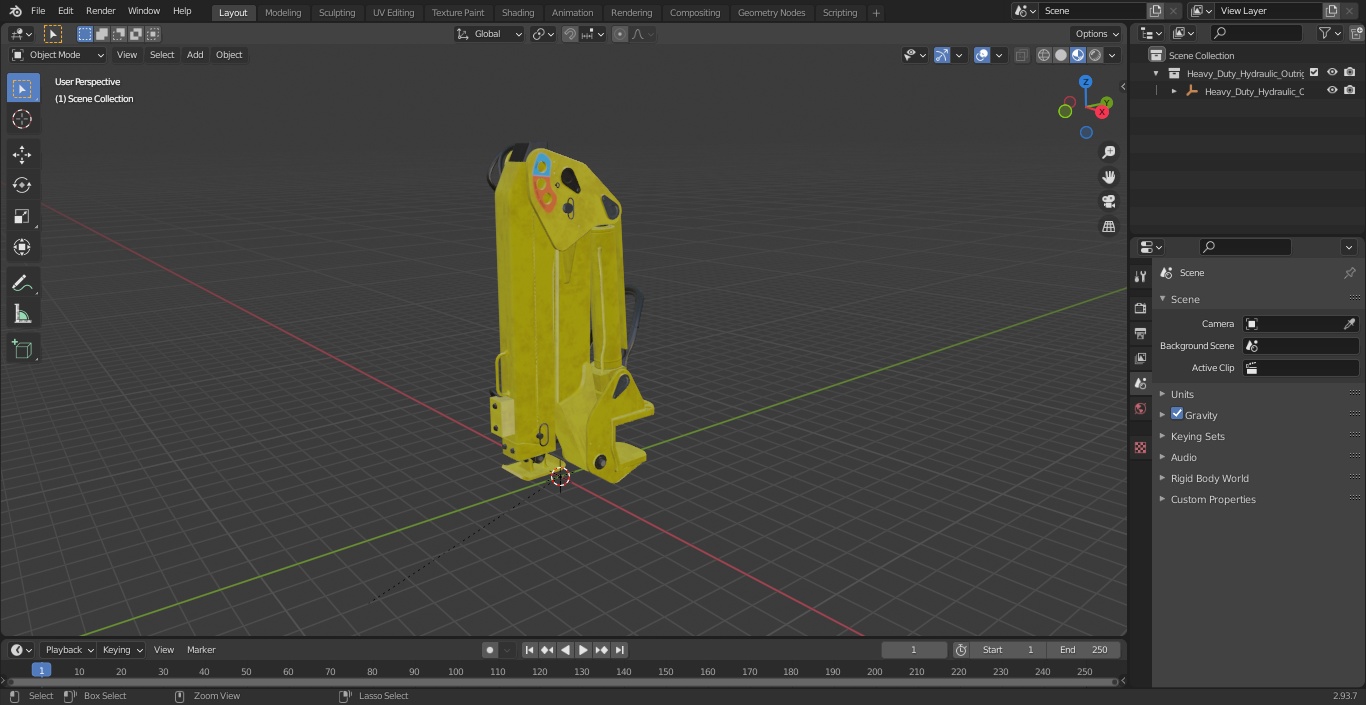This screenshot has height=705, width=1366.
Task: Switch to the UV Editing workspace tab
Action: pos(393,12)
